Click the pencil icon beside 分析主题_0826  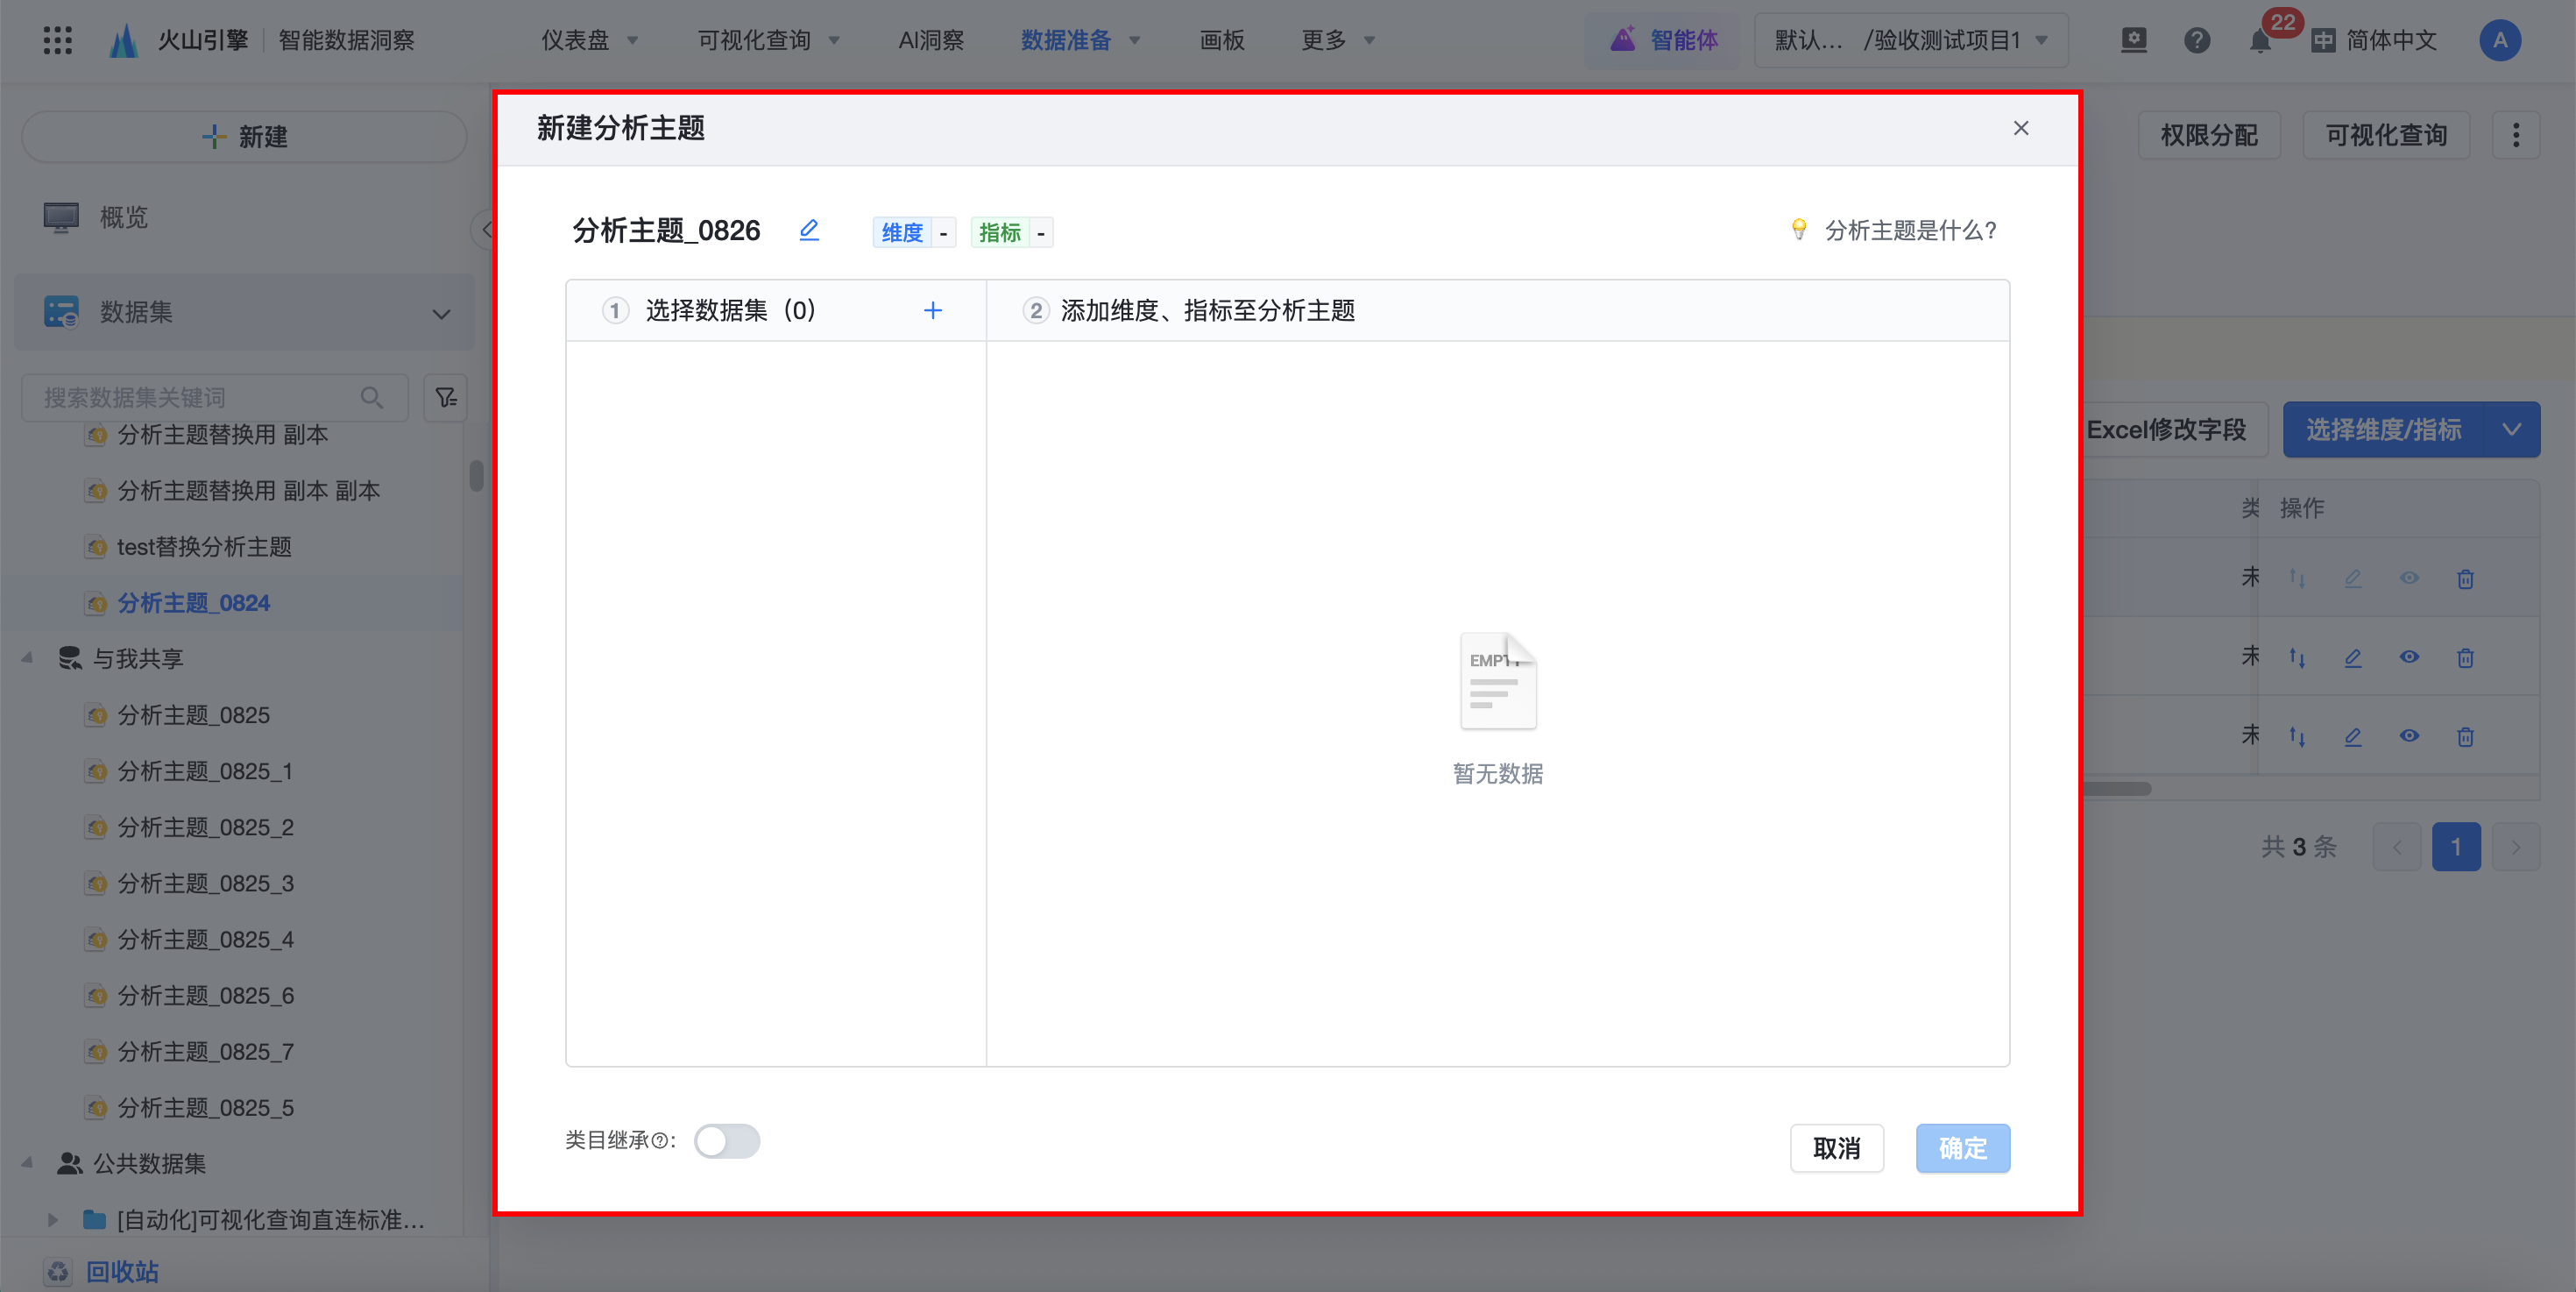click(x=809, y=231)
